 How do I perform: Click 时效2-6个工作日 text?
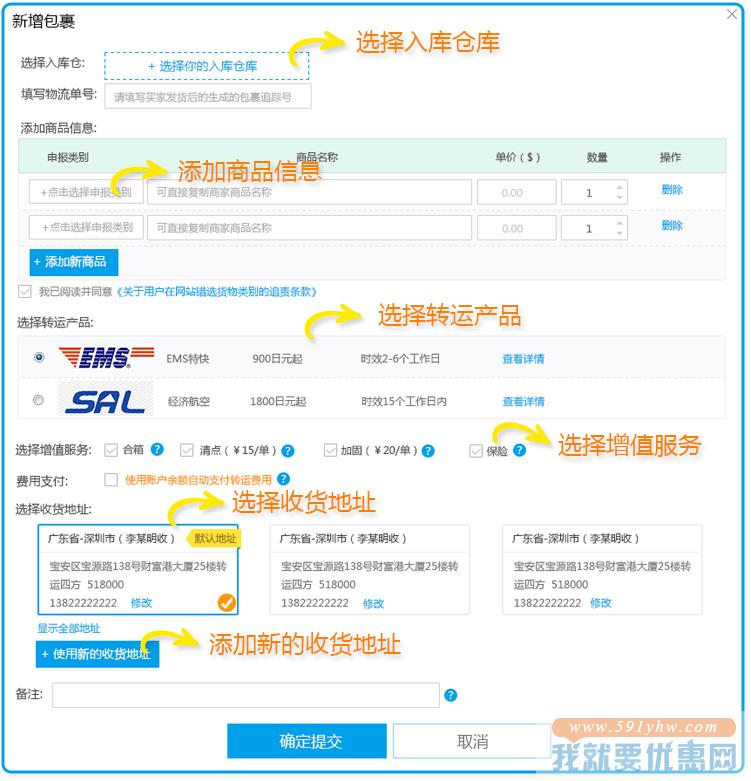[x=400, y=359]
